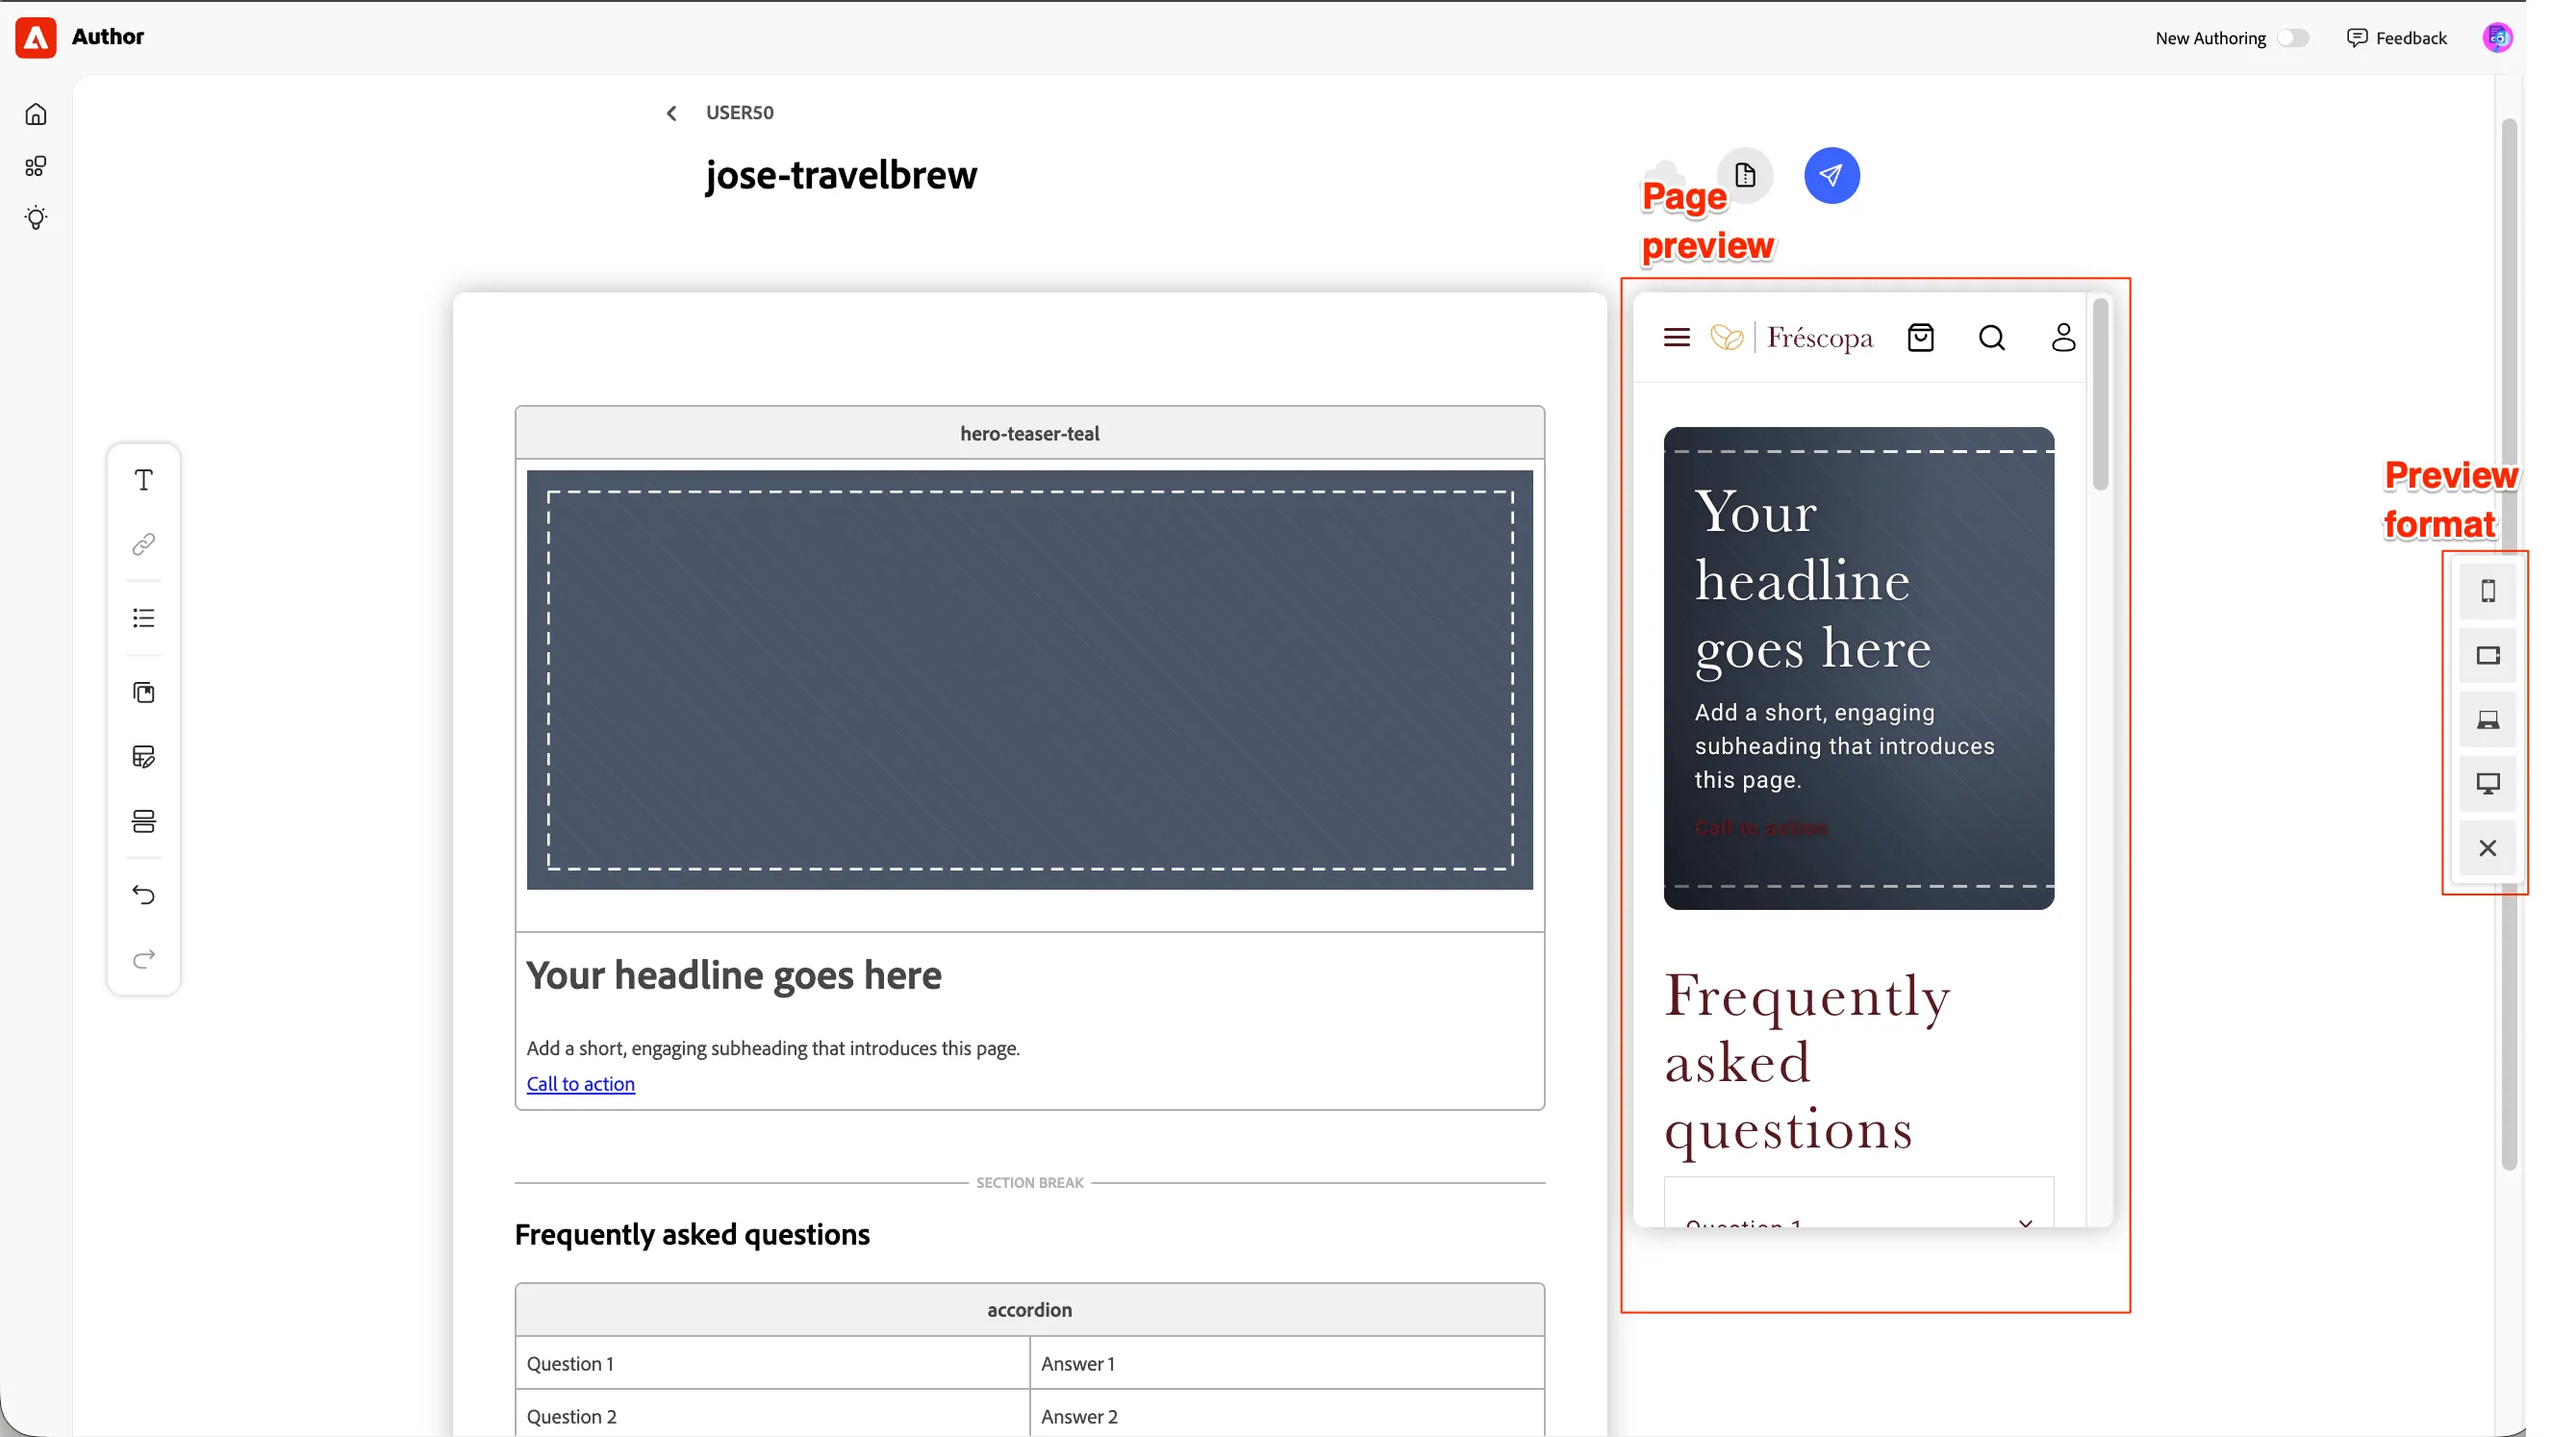Click the Answer 1 table cell
The image size is (2576, 1437).
pos(1287,1364)
